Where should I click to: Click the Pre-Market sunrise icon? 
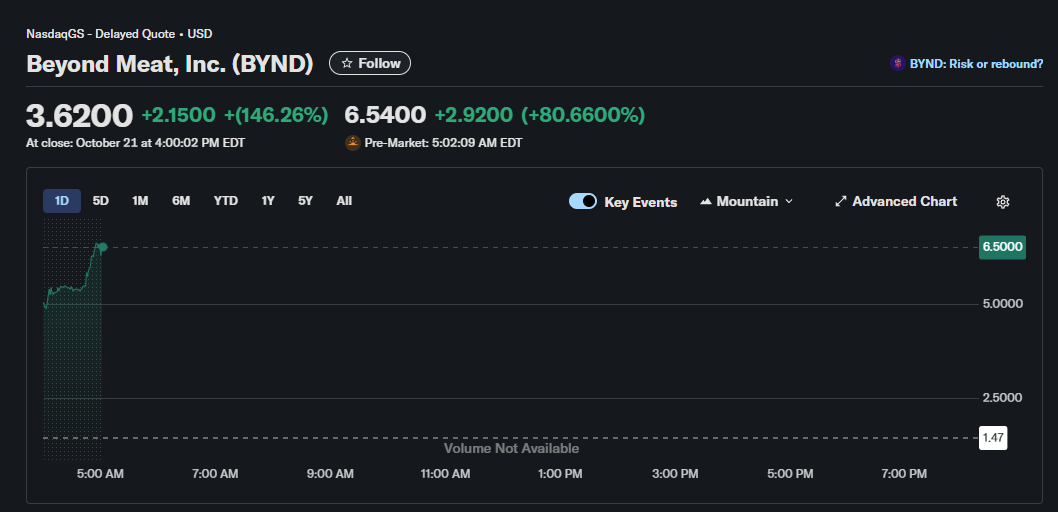point(352,143)
